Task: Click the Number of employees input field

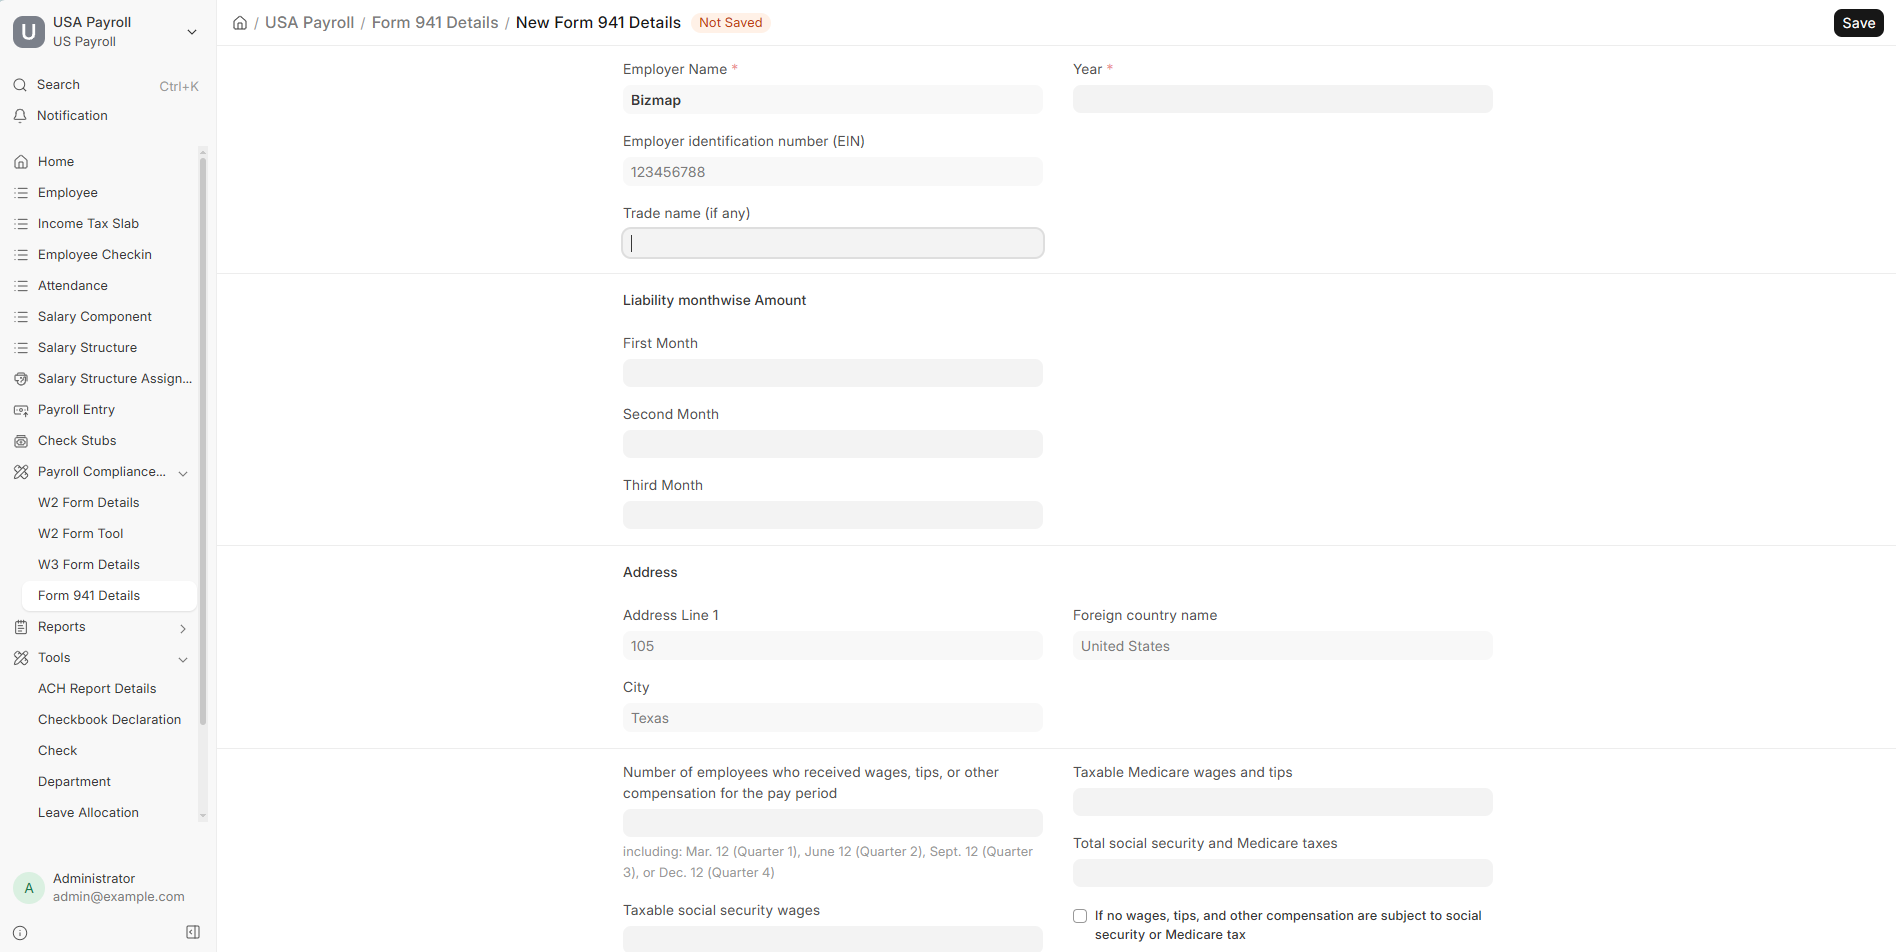Action: click(833, 823)
